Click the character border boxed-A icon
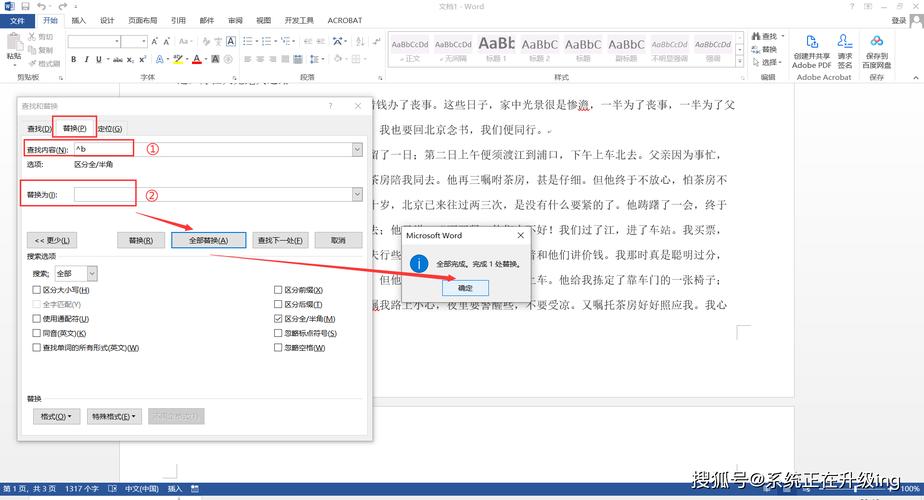This screenshot has width=924, height=500. pos(231,41)
